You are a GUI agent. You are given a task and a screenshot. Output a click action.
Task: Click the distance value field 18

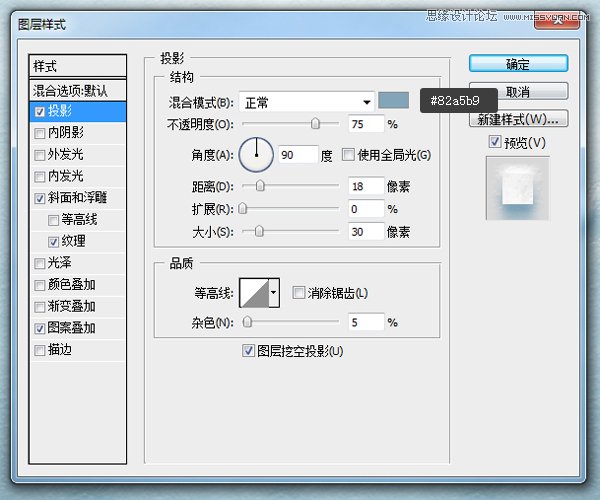coord(366,186)
